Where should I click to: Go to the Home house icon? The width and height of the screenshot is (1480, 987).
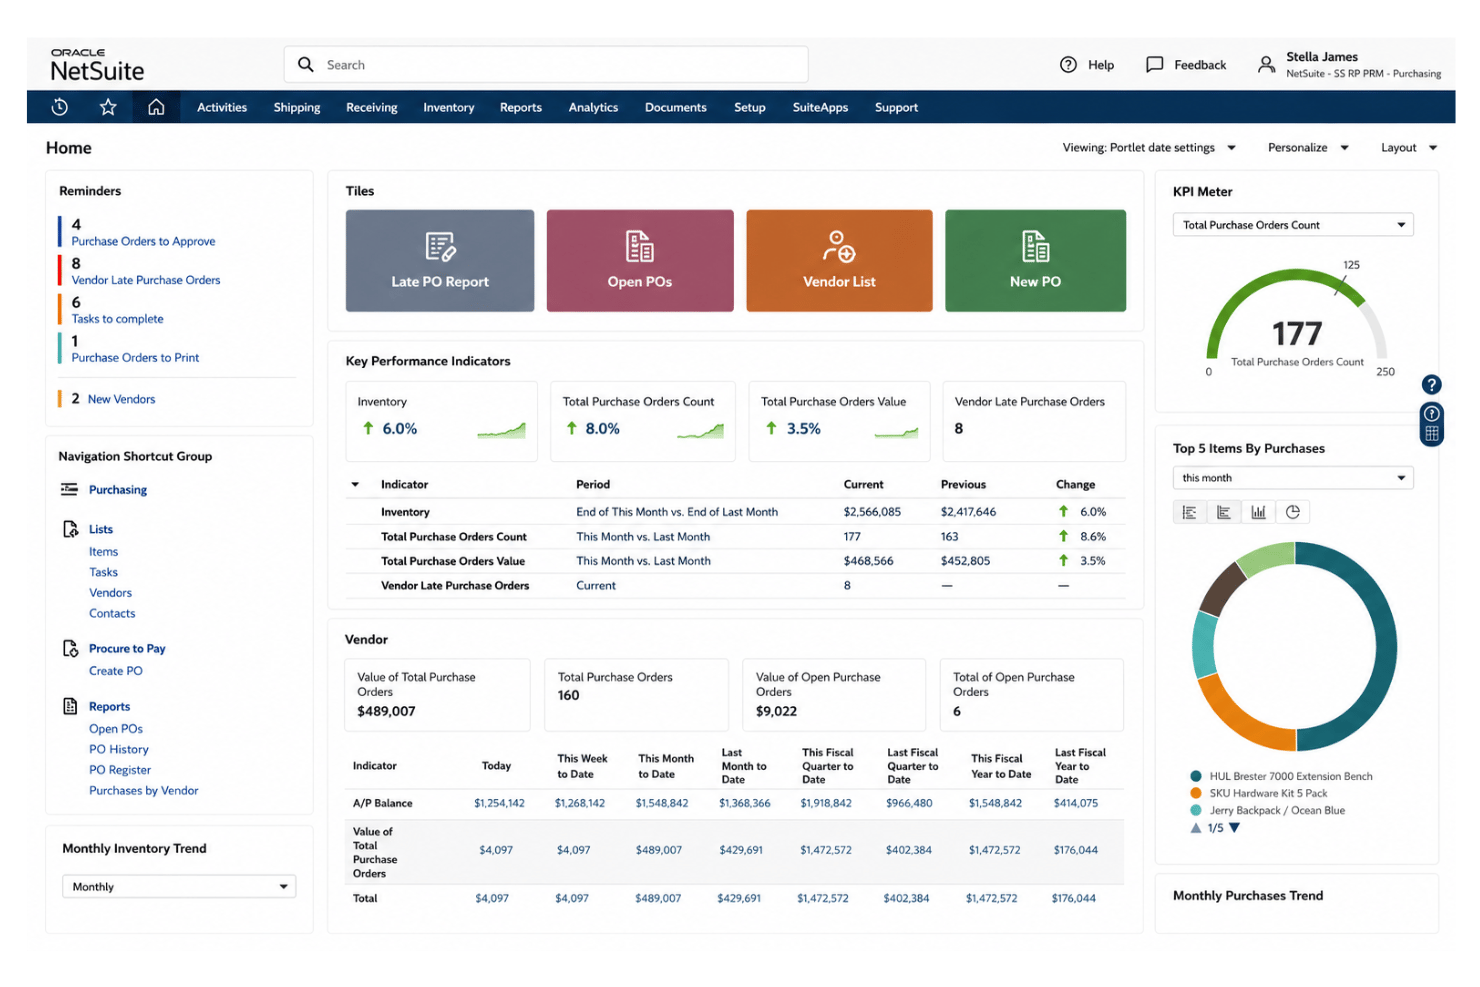(156, 107)
